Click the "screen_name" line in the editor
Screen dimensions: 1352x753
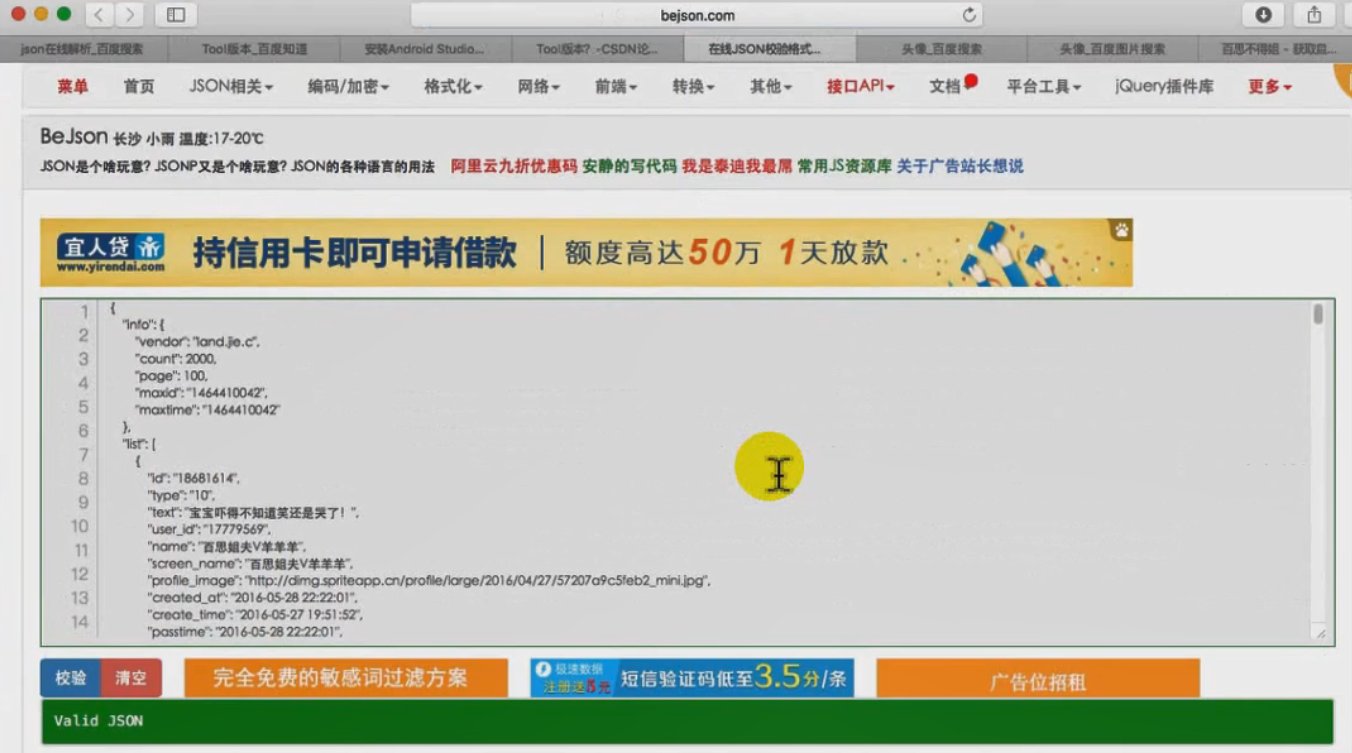250,564
